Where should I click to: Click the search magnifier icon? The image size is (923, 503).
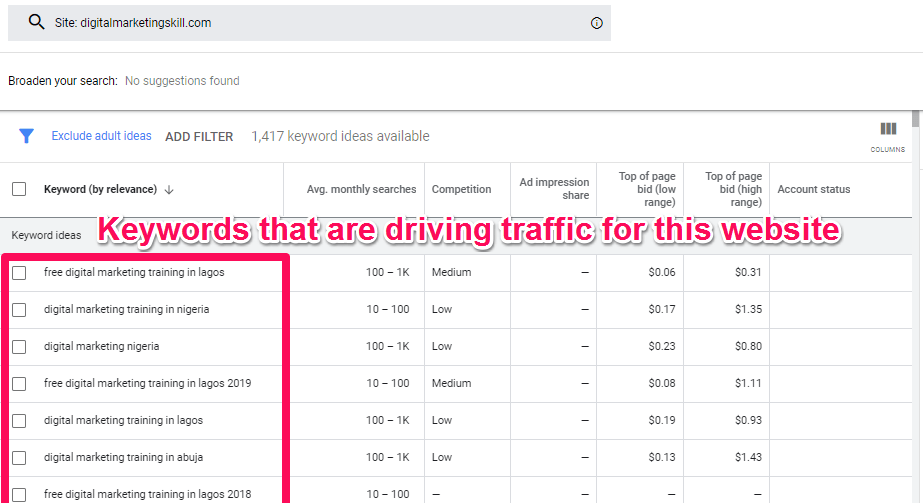(x=37, y=22)
